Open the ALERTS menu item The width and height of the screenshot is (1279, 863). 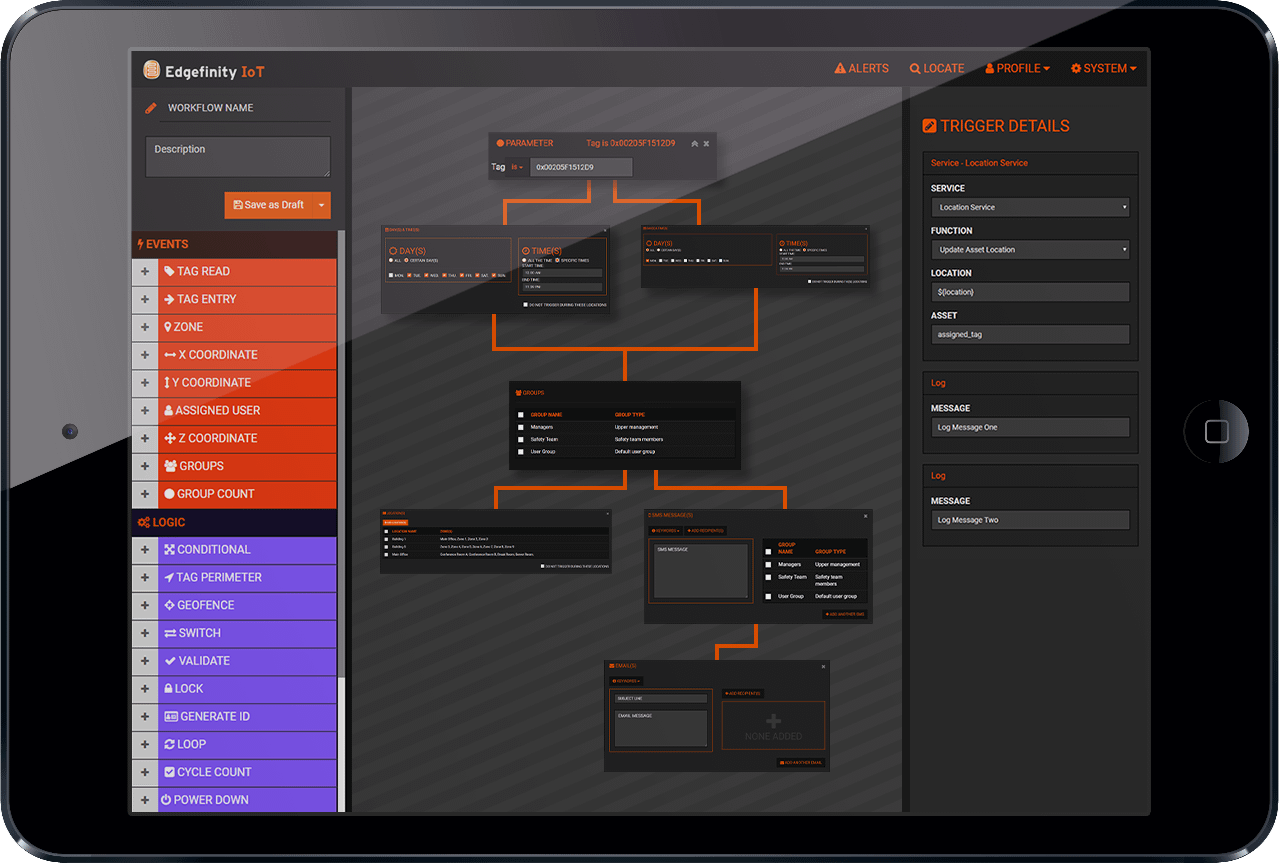861,69
